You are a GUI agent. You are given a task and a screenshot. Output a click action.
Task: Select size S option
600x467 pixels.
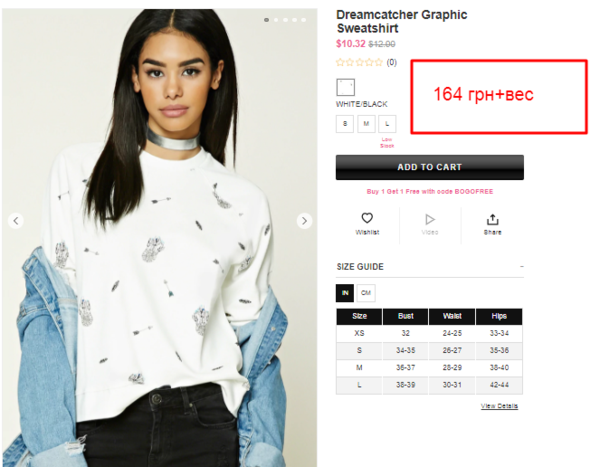(x=345, y=124)
